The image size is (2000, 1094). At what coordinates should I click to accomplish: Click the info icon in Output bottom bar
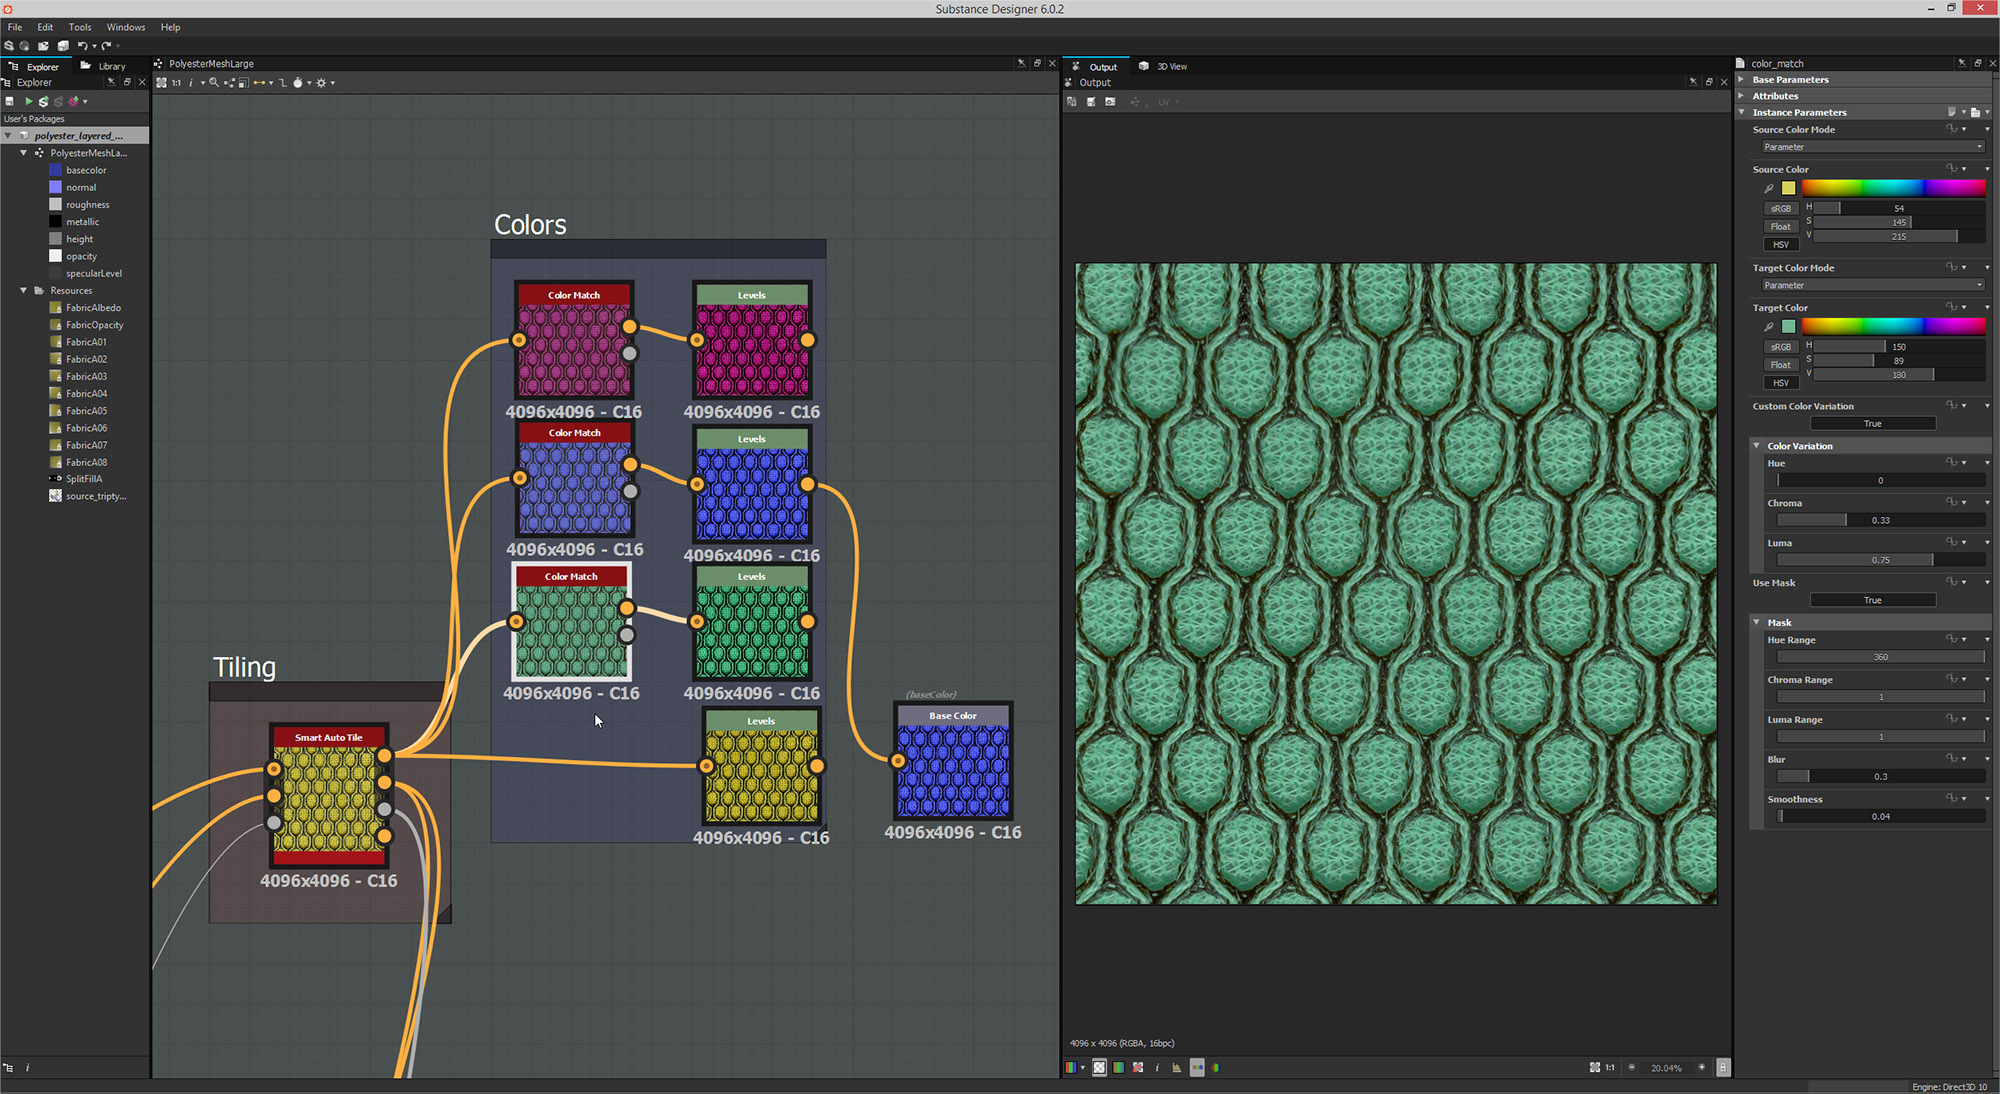click(1157, 1068)
